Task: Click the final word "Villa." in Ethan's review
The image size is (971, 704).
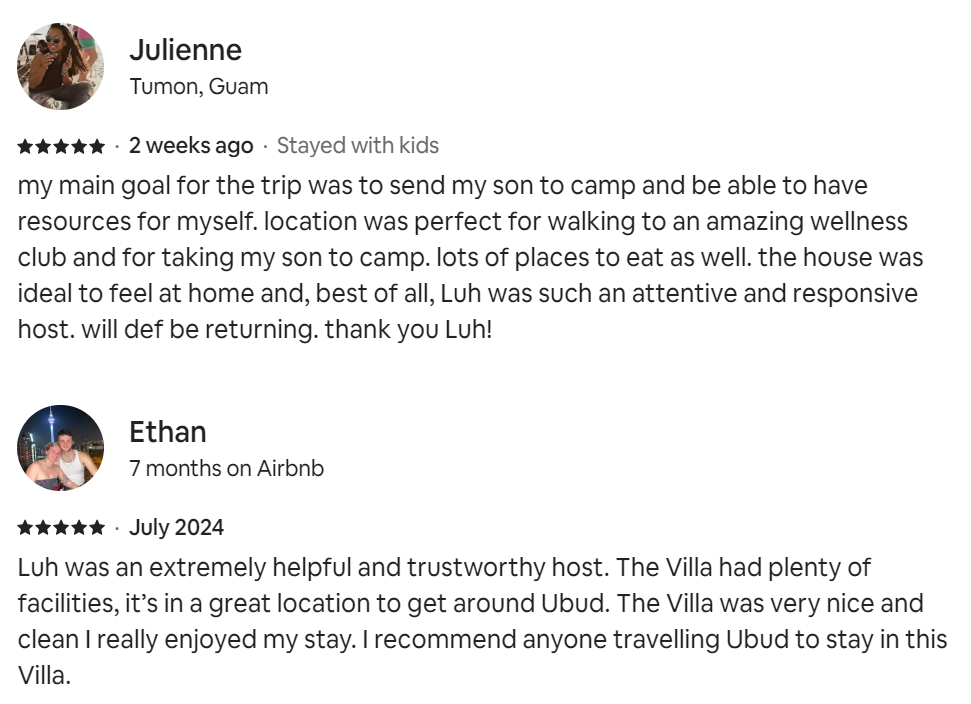Action: [x=44, y=675]
